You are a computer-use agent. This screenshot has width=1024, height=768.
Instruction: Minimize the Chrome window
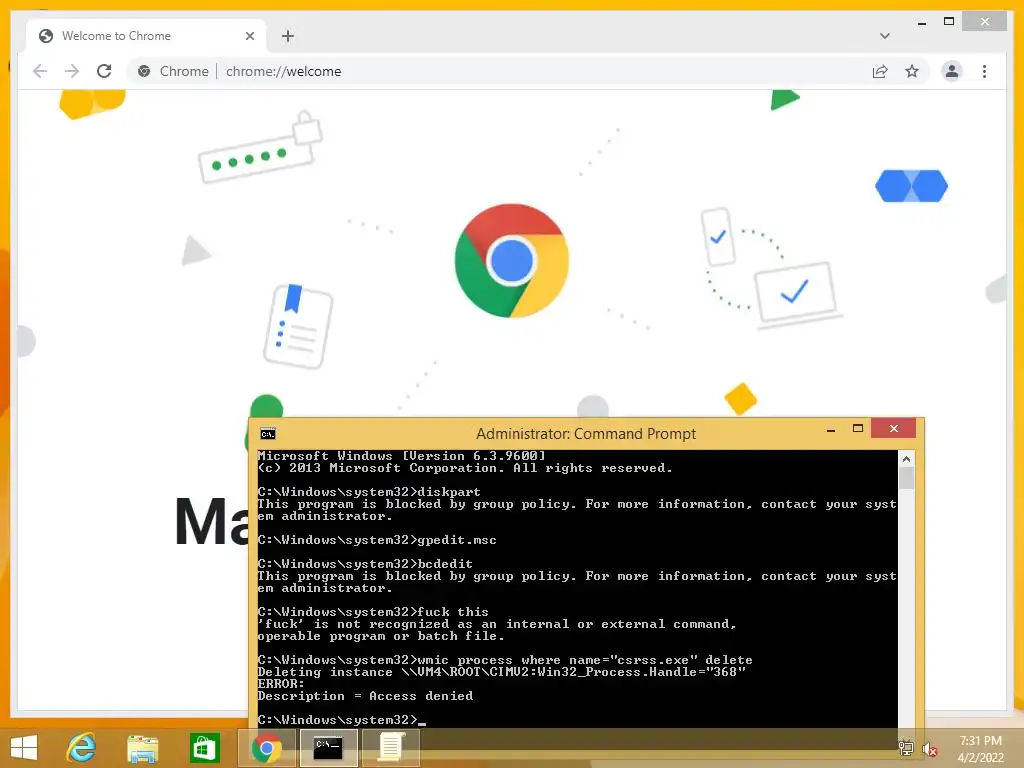tap(921, 22)
